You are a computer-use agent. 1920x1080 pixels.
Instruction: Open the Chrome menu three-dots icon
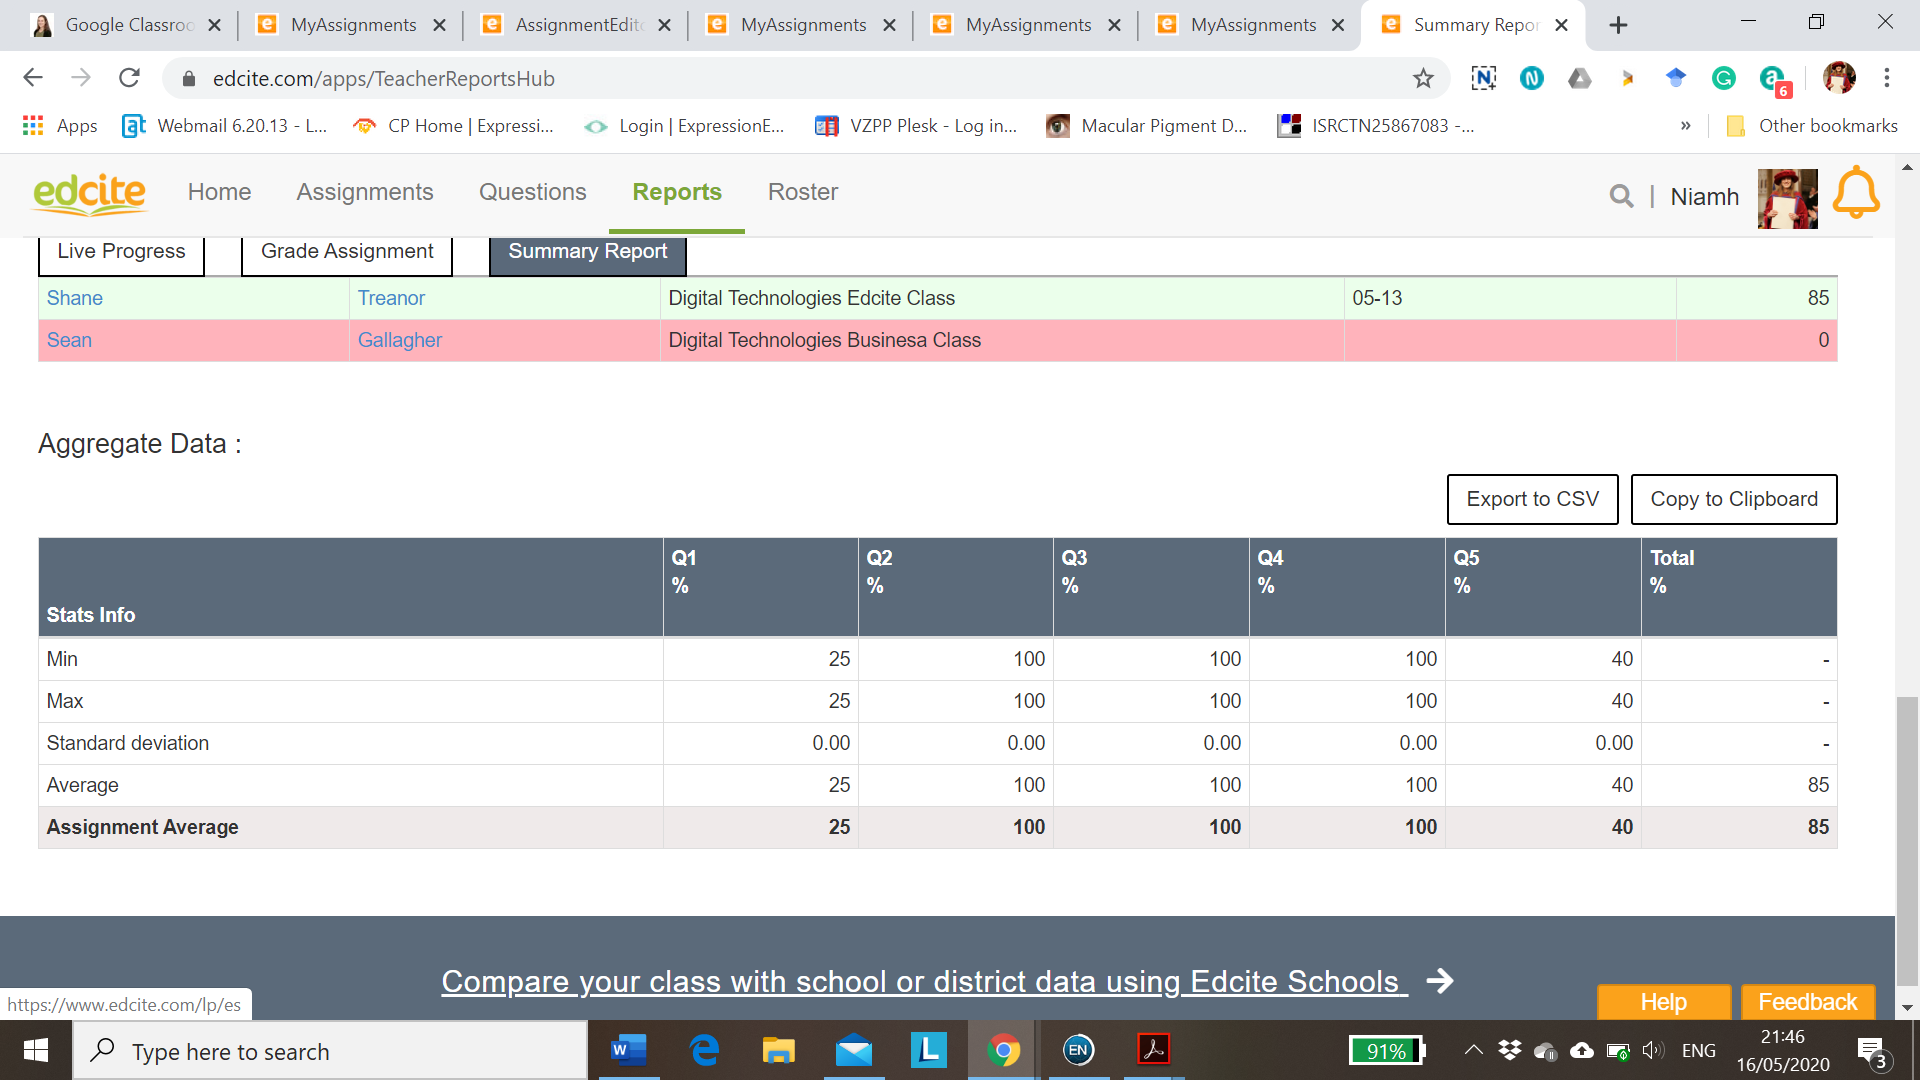coord(1886,78)
